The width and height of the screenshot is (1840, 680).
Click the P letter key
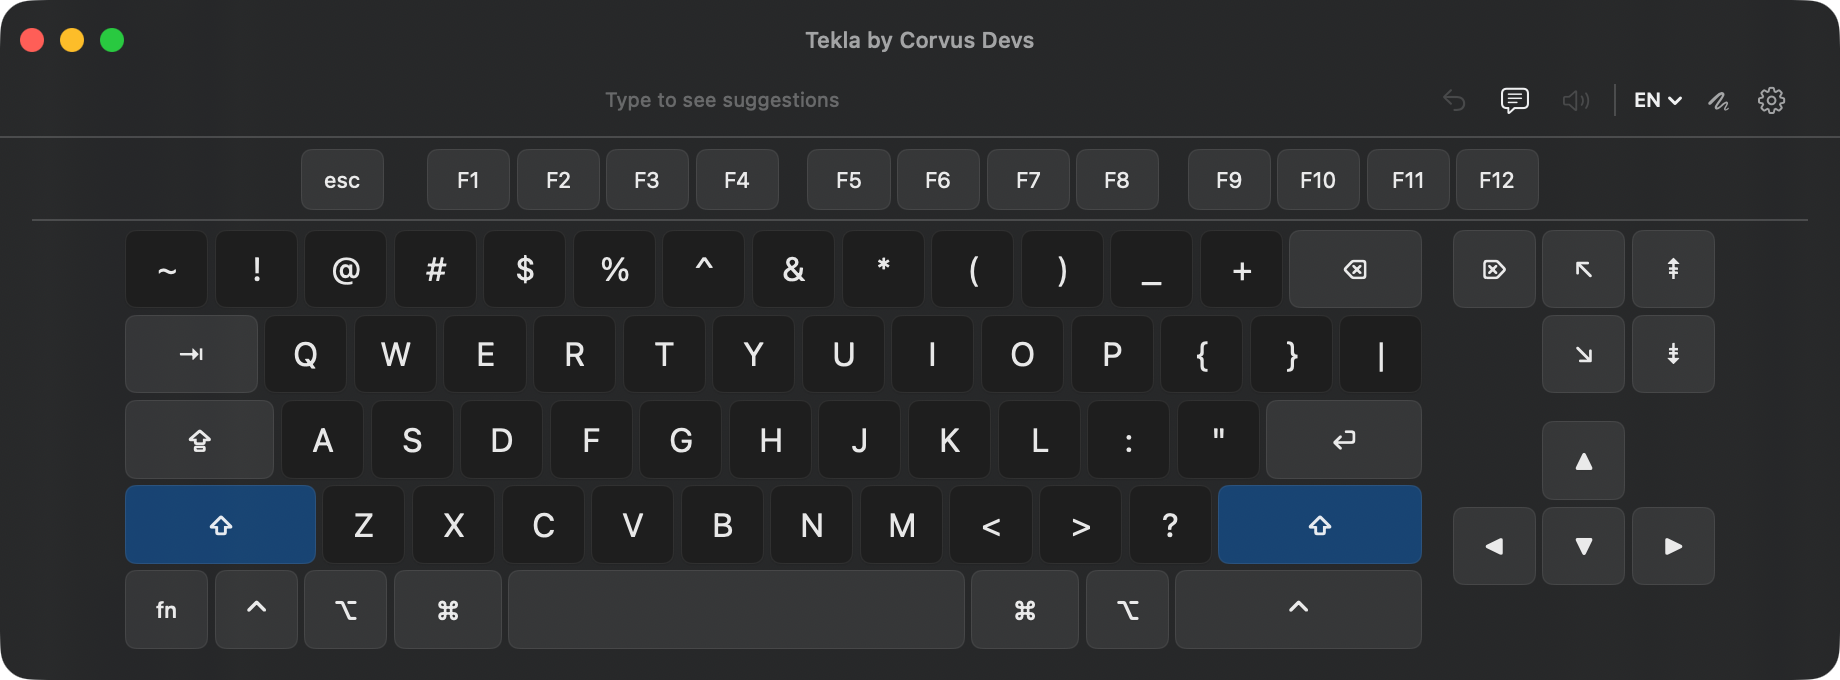[1112, 354]
